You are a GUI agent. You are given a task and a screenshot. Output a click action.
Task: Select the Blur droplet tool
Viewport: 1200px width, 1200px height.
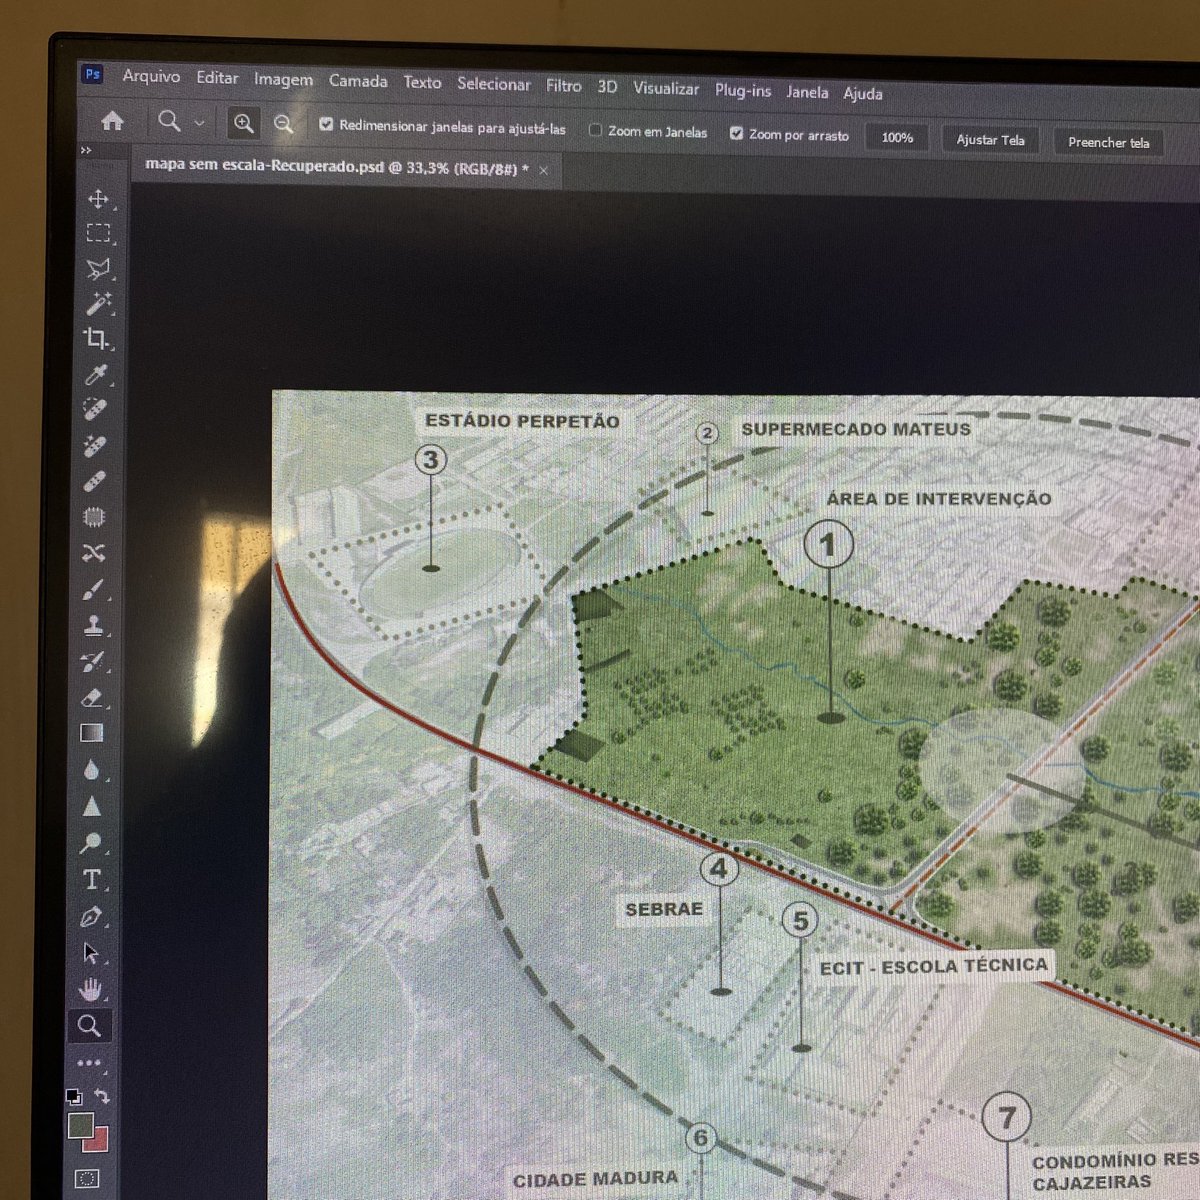92,770
